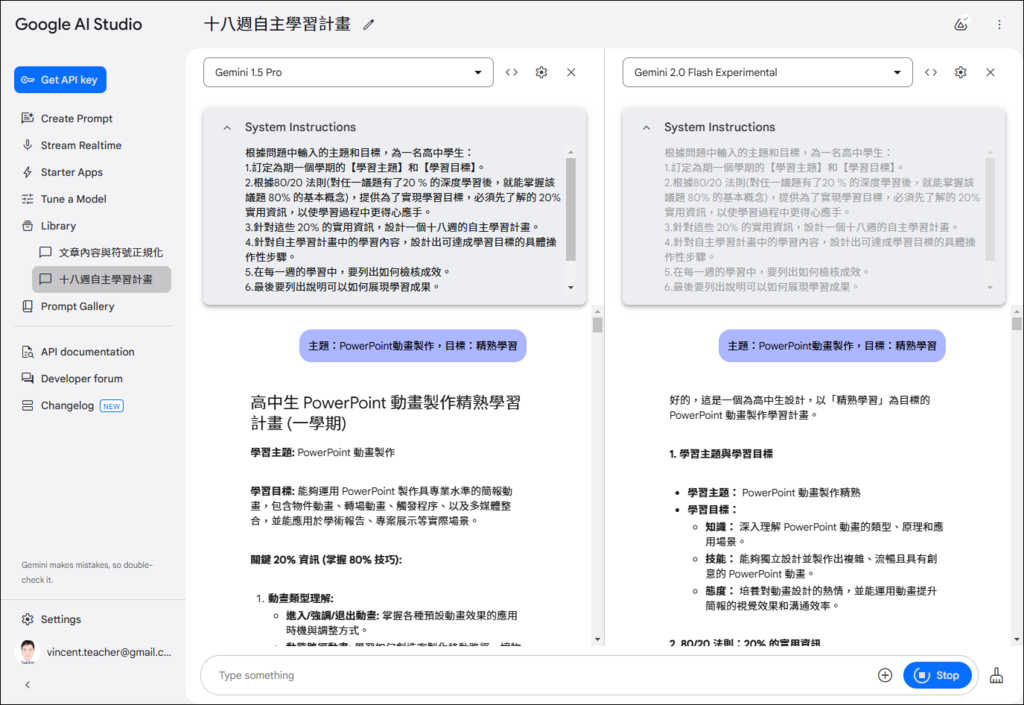Click down arrow of right chat scrollbar
This screenshot has width=1024, height=705.
1017,640
